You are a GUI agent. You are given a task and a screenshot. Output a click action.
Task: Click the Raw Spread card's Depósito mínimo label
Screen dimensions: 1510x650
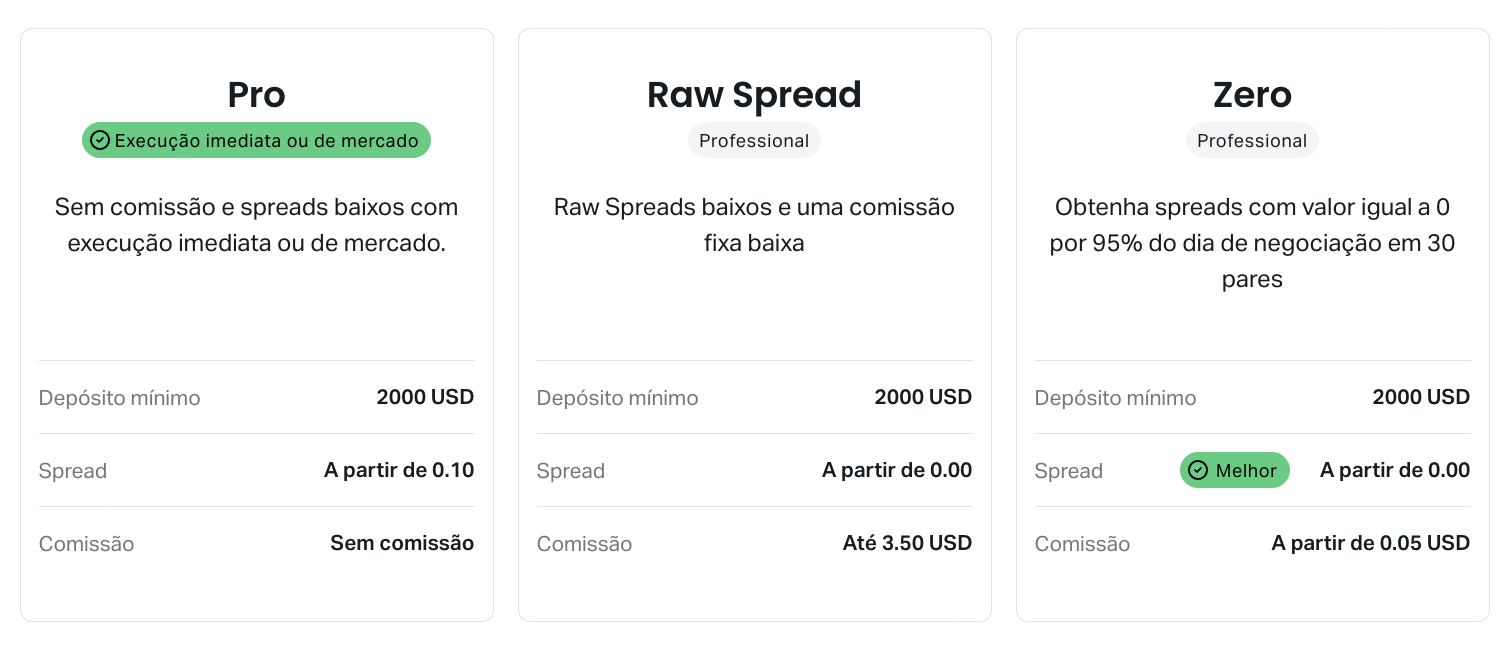(617, 398)
